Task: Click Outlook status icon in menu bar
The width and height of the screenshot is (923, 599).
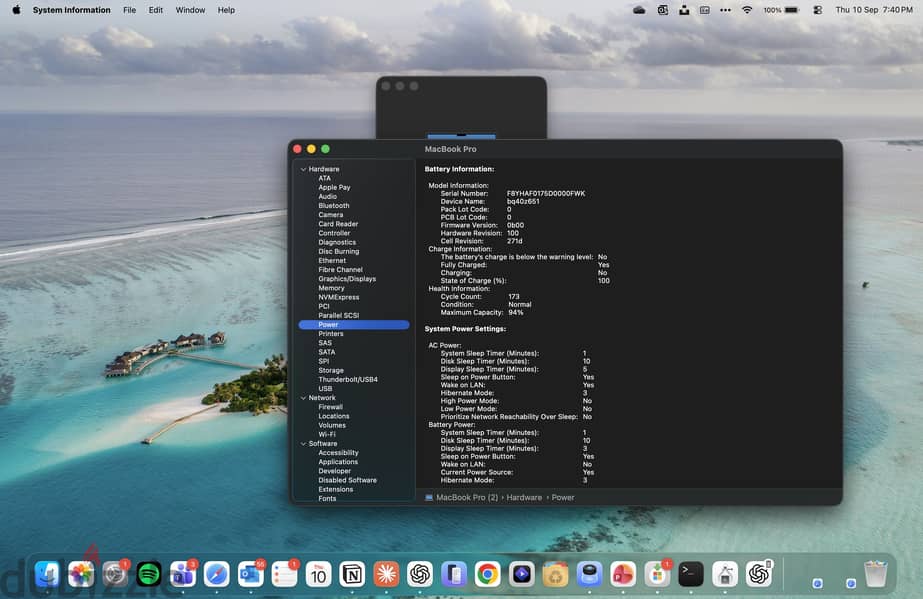Action: 663,10
